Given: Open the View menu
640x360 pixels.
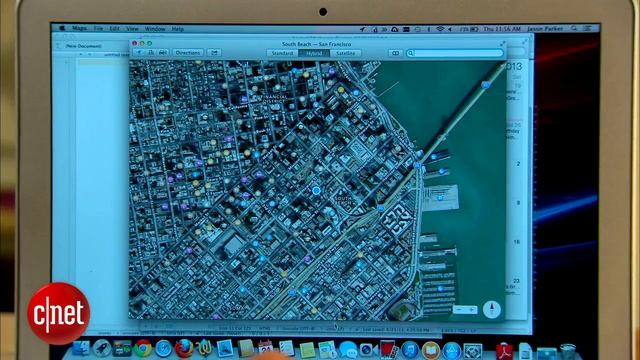Looking at the screenshot, I should [132, 29].
